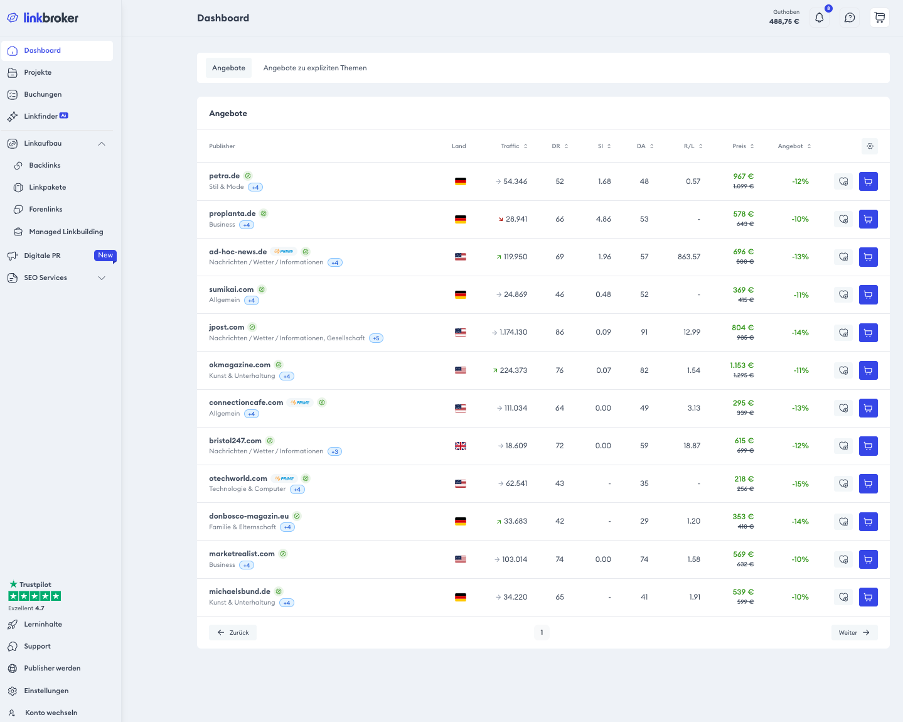The image size is (904, 722).
Task: Add michaelsbund.de to cart
Action: [x=868, y=597]
